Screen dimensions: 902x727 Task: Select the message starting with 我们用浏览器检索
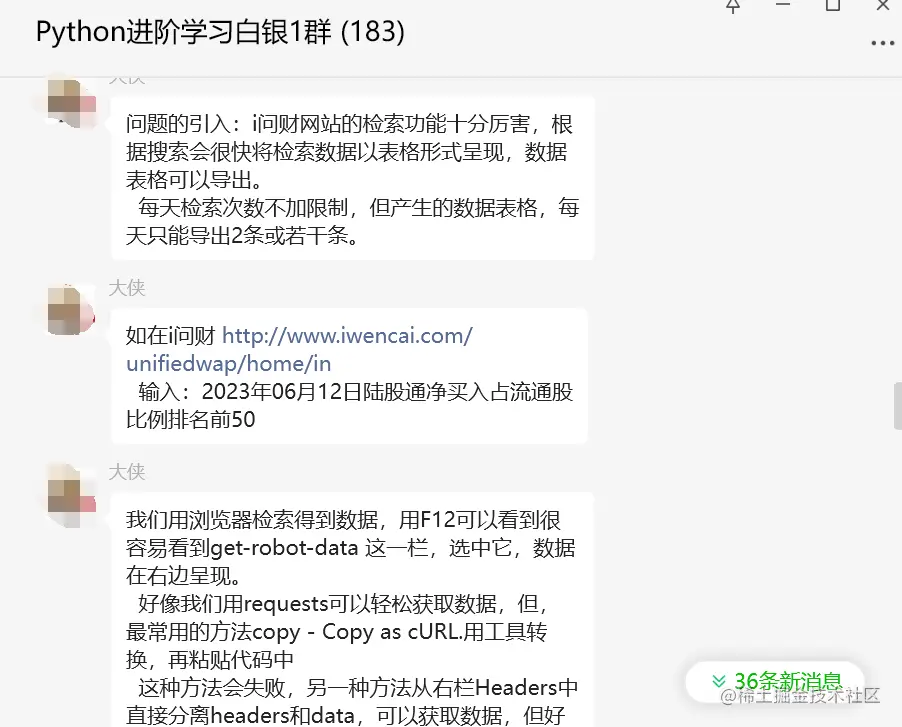[353, 610]
